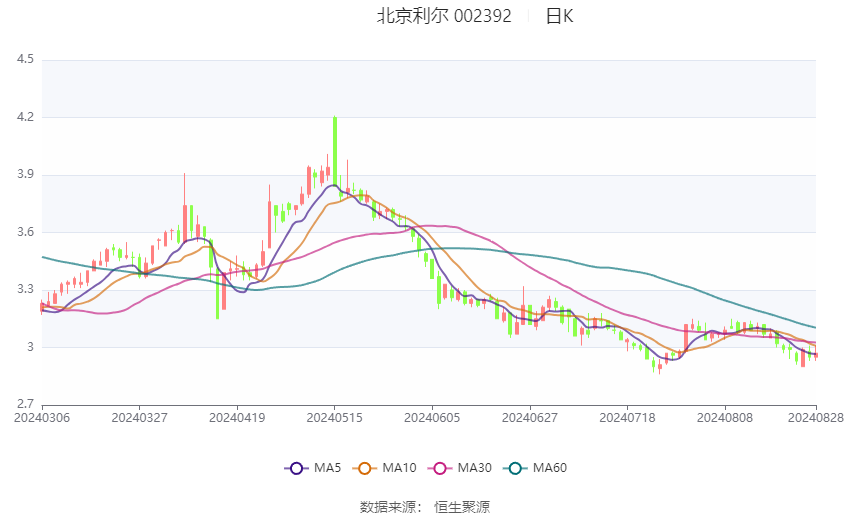Click the y-axis value 2.7
This screenshot has height=517, width=850.
25,404
